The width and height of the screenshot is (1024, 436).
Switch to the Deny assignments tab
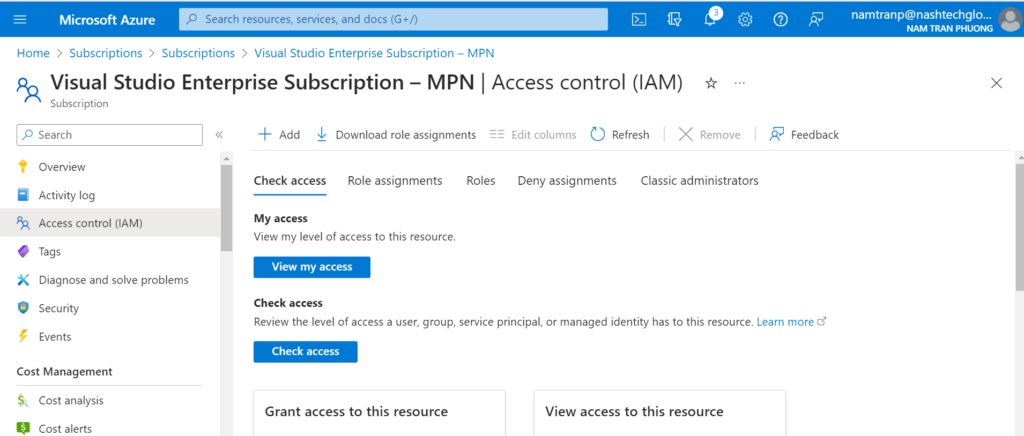[x=566, y=181]
